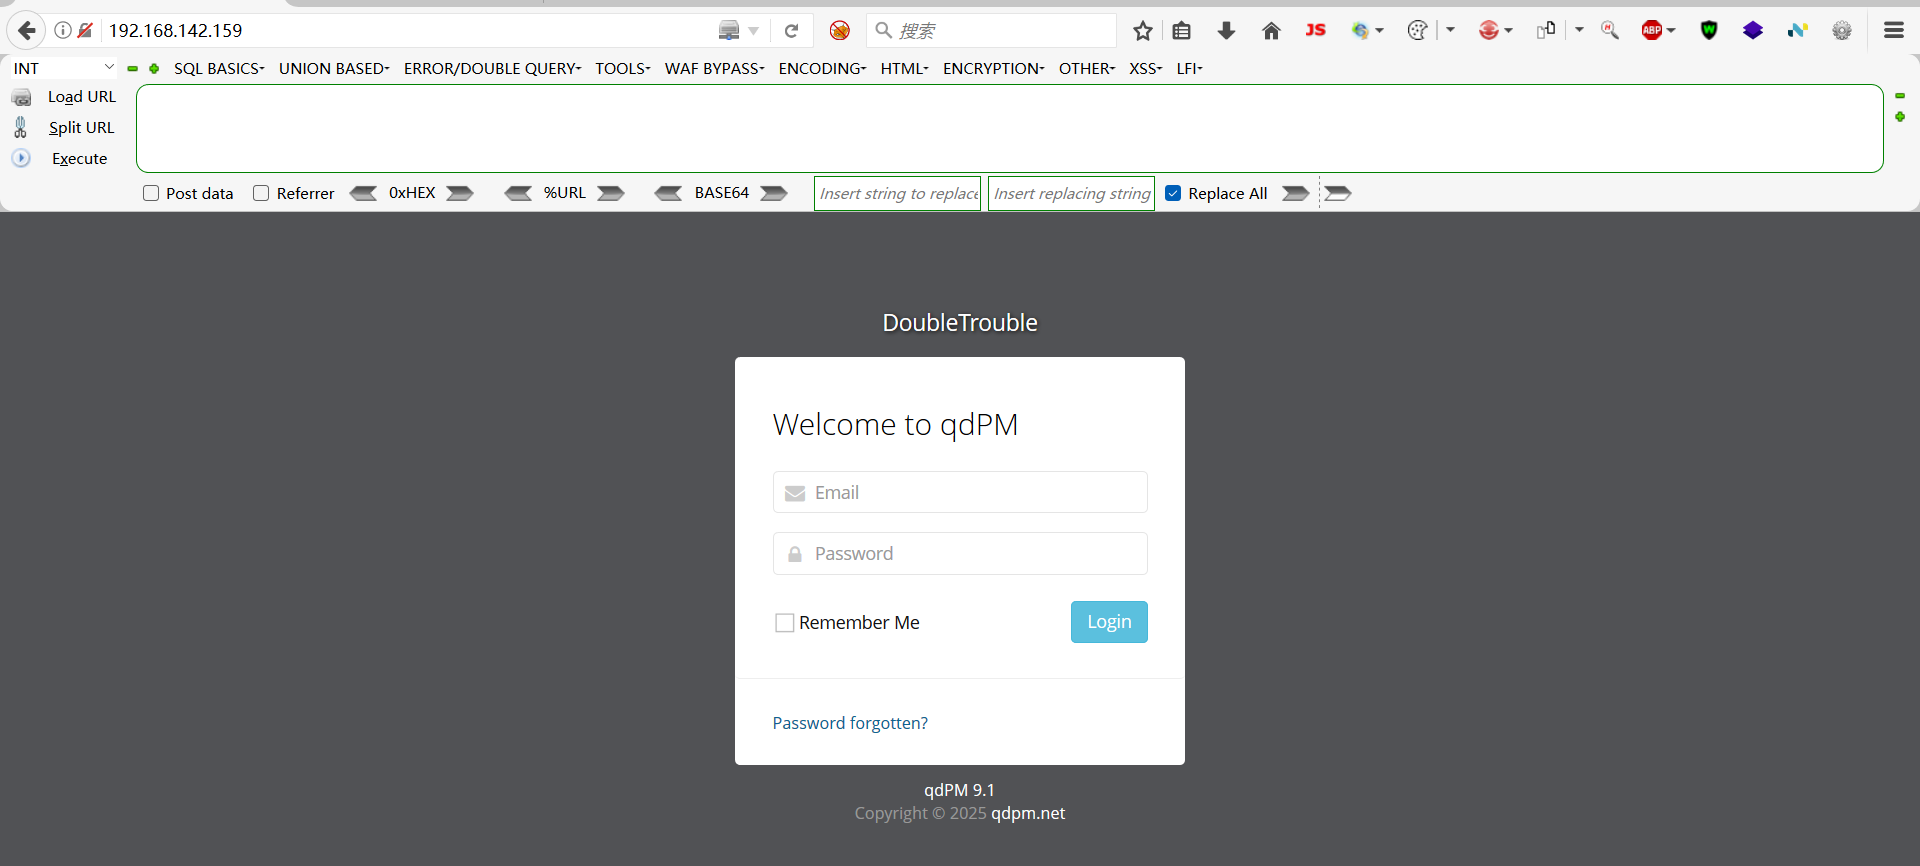Viewport: 1920px width, 866px height.
Task: Open downloads arrow icon
Action: click(x=1227, y=30)
